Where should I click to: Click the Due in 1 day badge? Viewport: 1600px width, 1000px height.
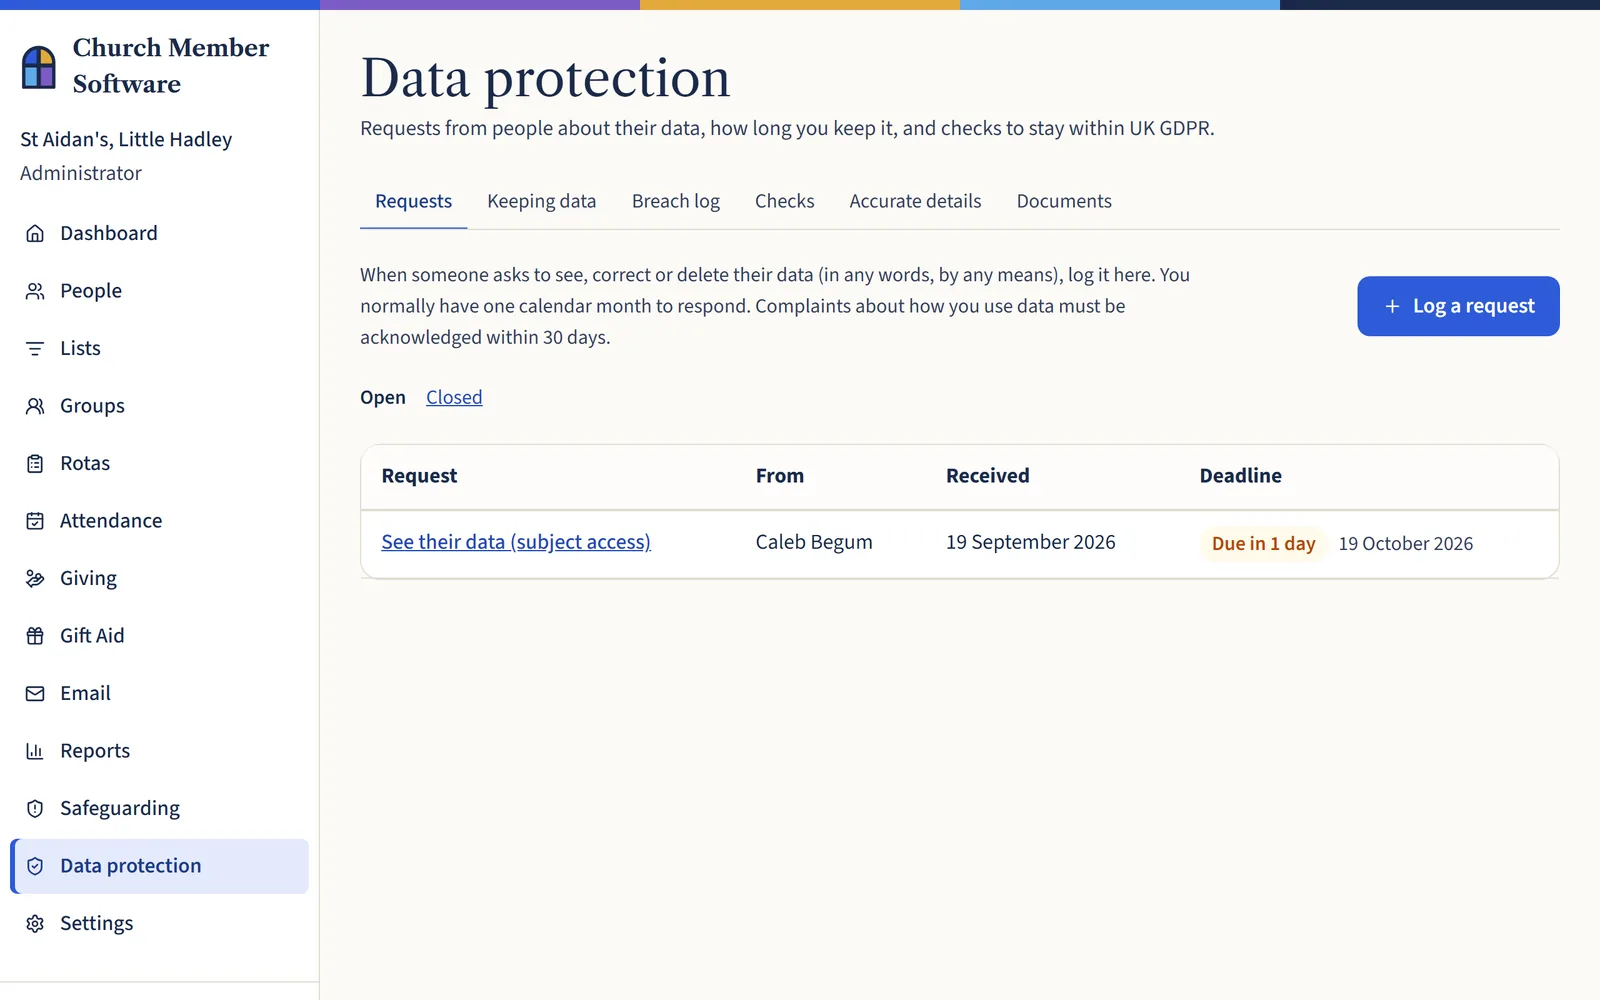pyautogui.click(x=1263, y=544)
